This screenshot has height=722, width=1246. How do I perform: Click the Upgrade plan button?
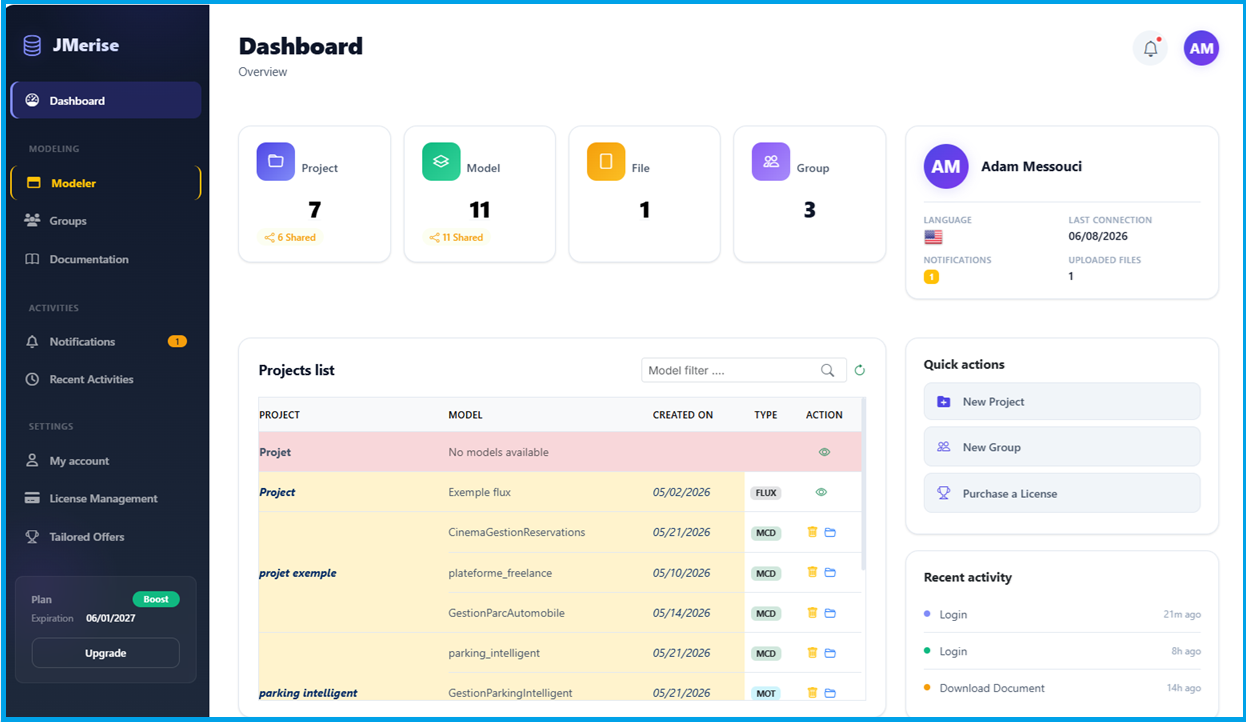click(106, 653)
